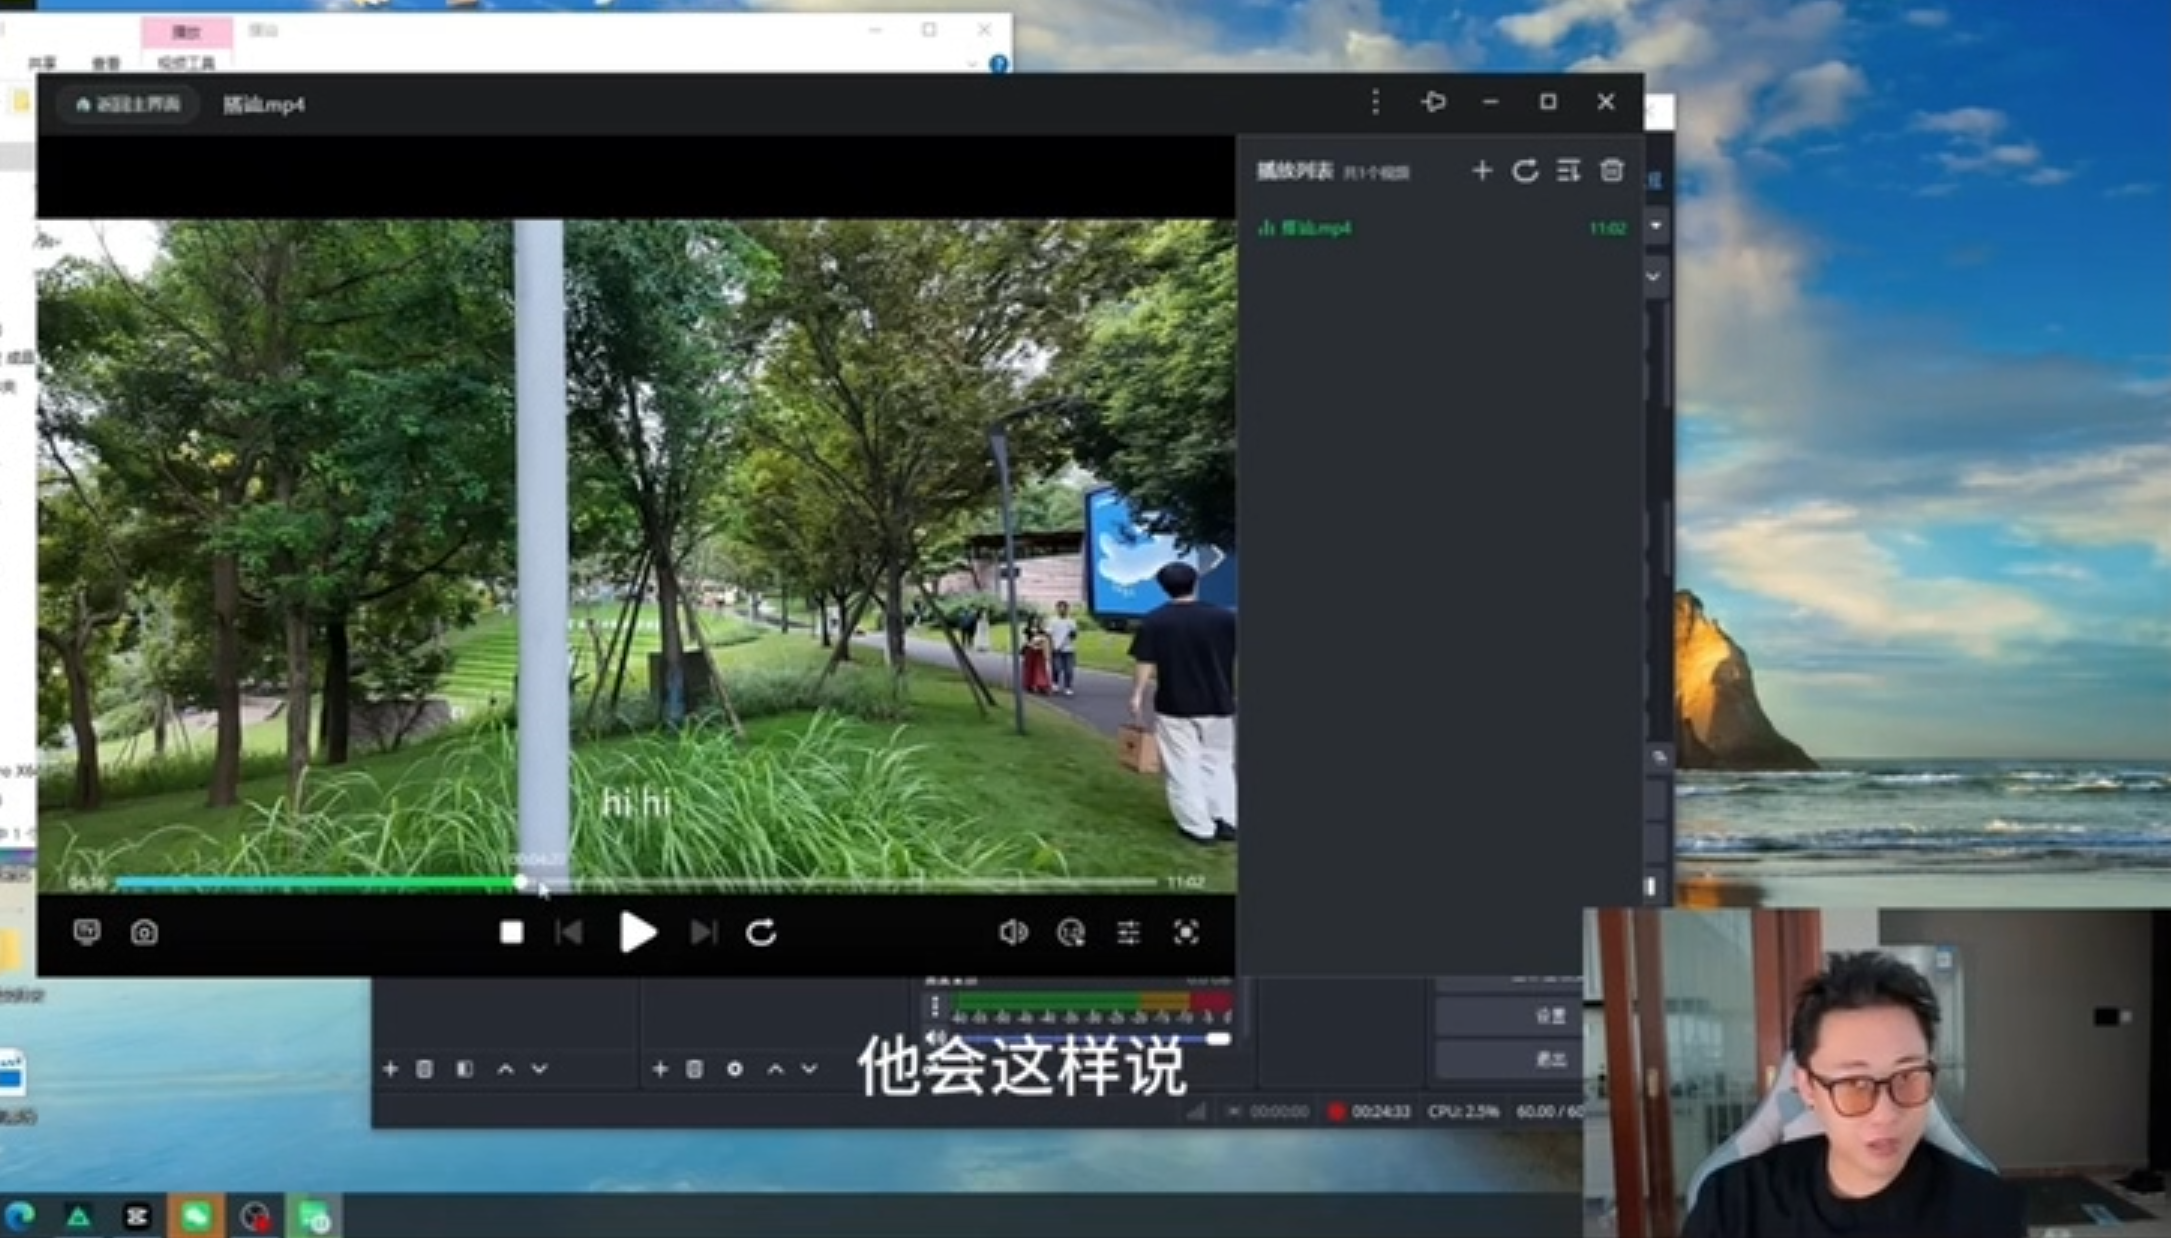The image size is (2171, 1238).
Task: Click the loop/replay icon
Action: pos(761,932)
